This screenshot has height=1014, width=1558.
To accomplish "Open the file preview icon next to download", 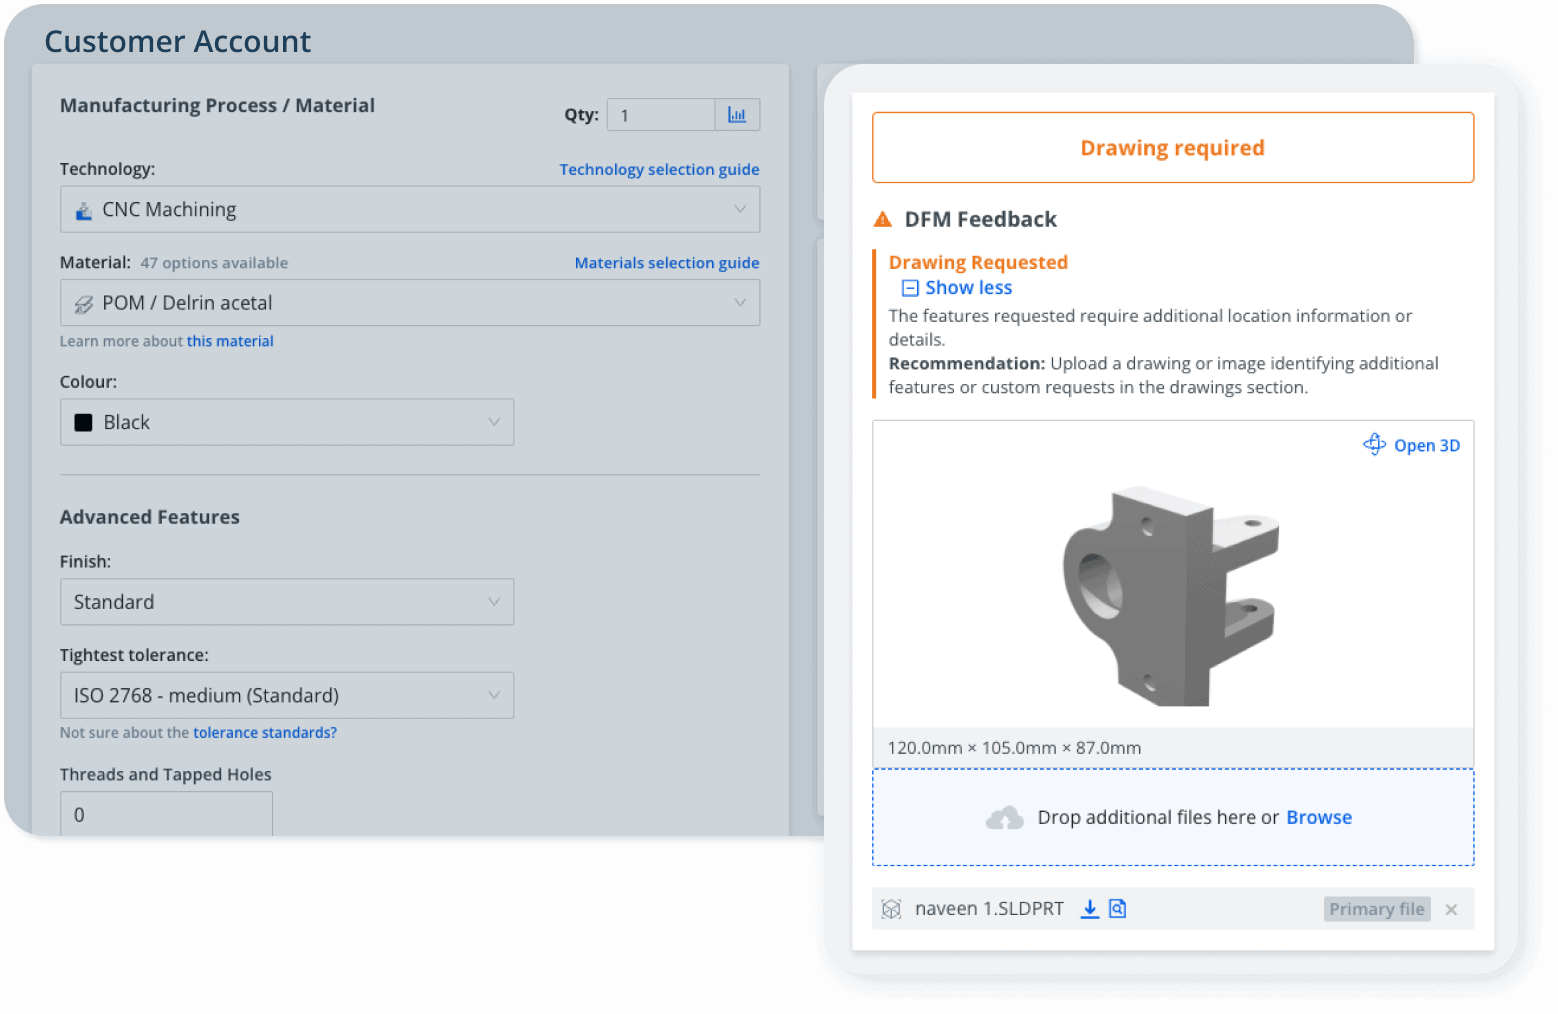I will [1117, 909].
